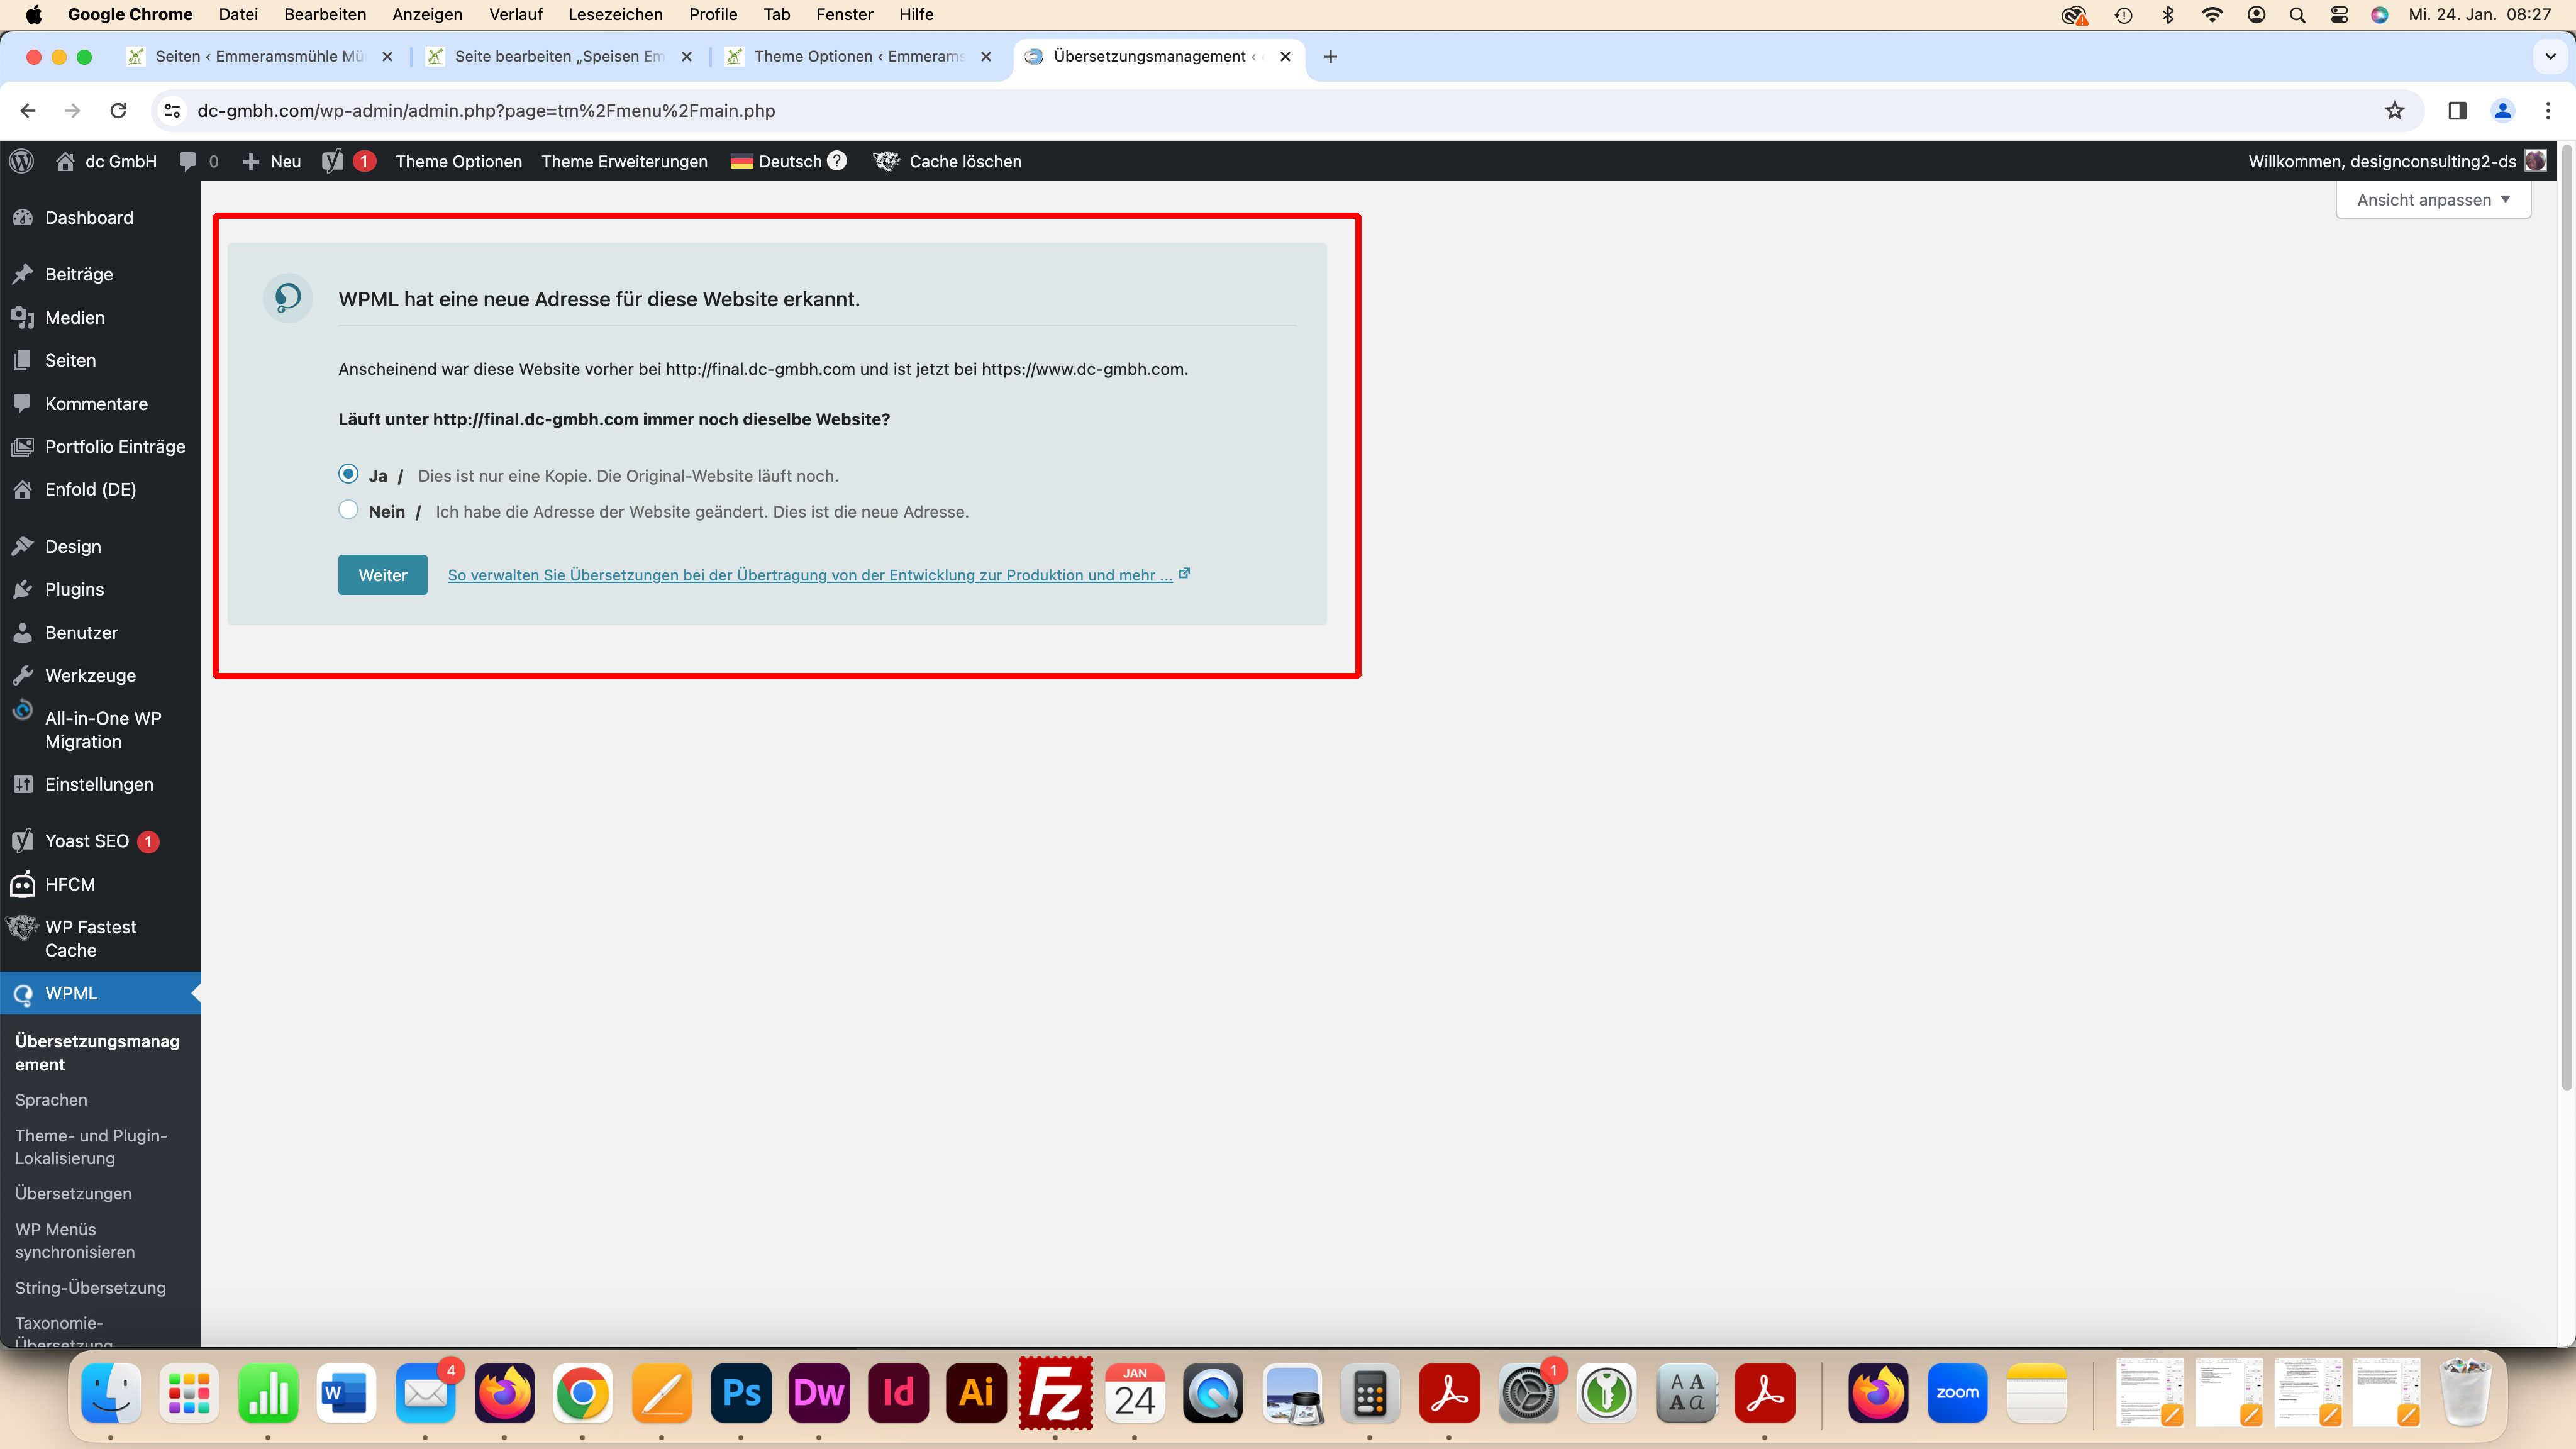Viewport: 2576px width, 1449px height.
Task: Open Einstellungen in sidebar
Action: 100,784
